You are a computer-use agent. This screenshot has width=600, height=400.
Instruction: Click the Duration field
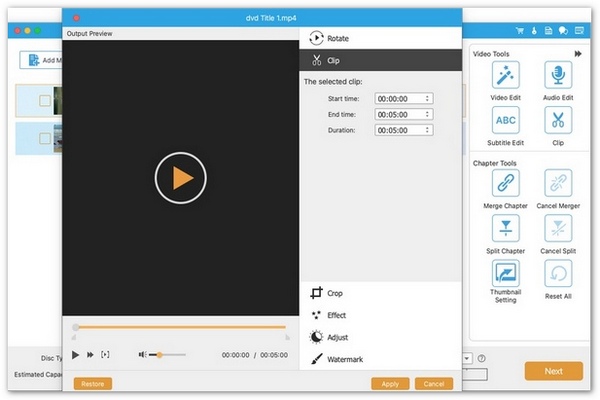click(x=404, y=130)
